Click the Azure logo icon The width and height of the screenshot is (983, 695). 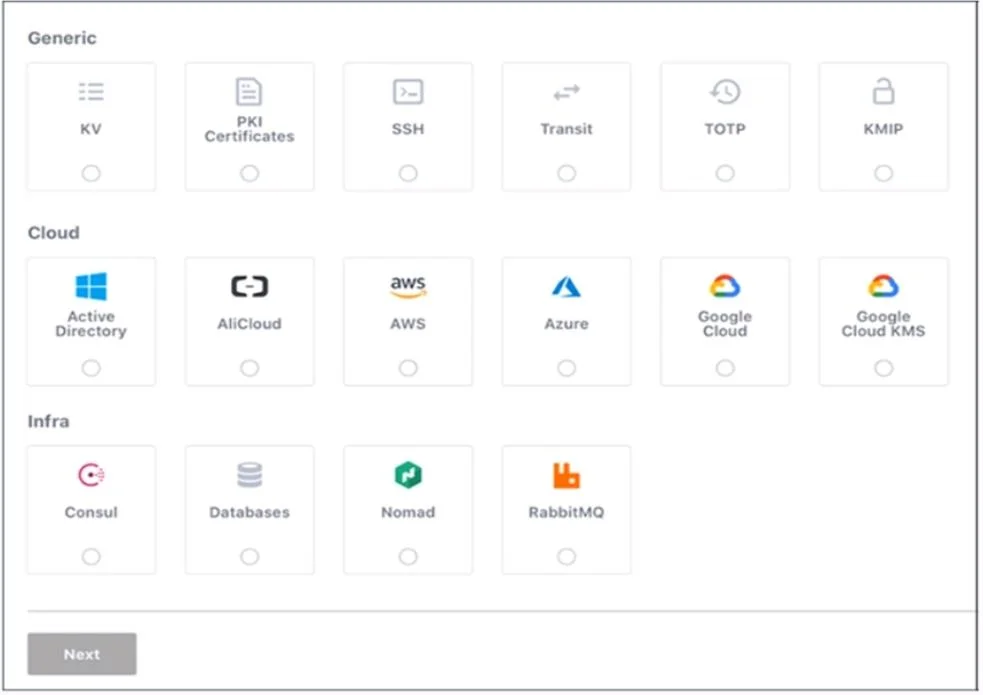pyautogui.click(x=566, y=286)
